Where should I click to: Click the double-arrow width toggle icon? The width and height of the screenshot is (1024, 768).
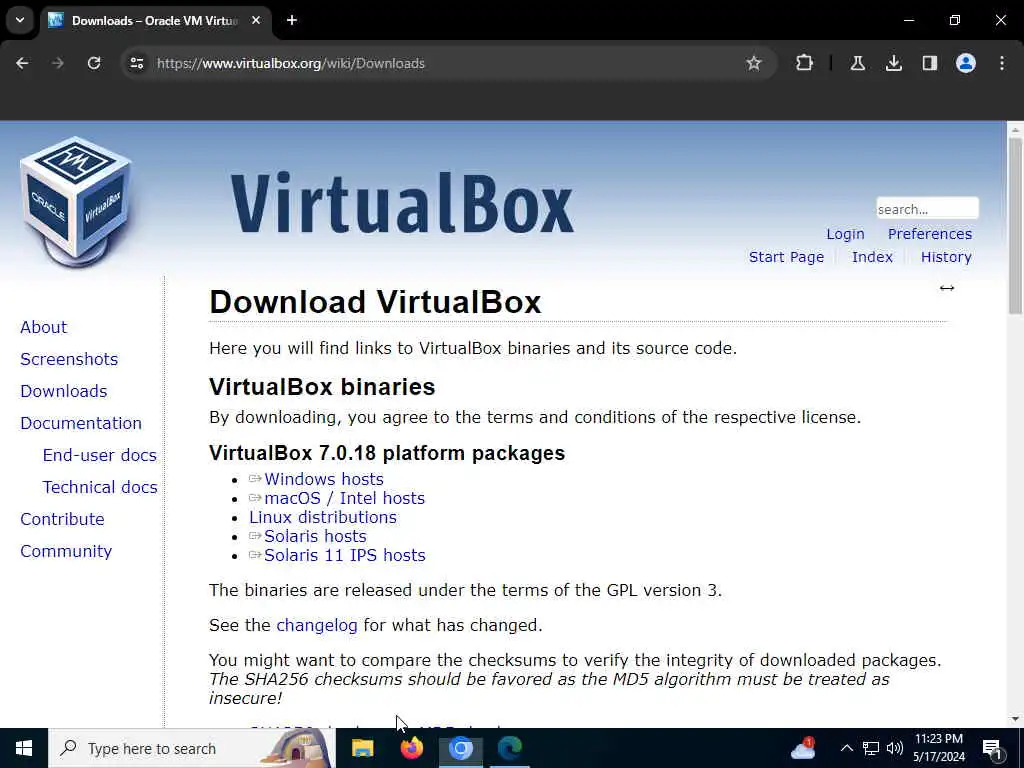(947, 288)
